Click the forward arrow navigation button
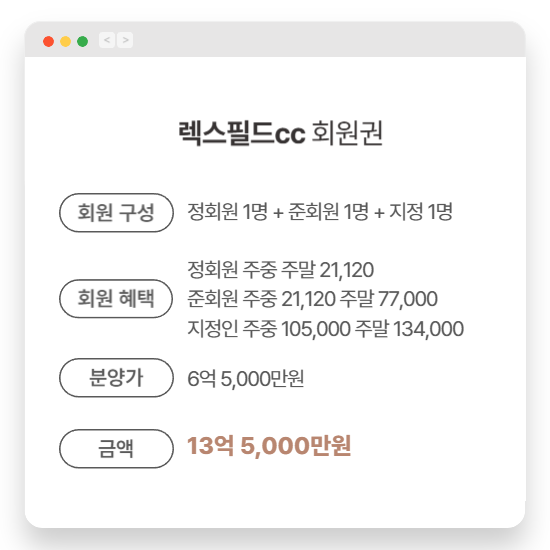 tap(125, 40)
